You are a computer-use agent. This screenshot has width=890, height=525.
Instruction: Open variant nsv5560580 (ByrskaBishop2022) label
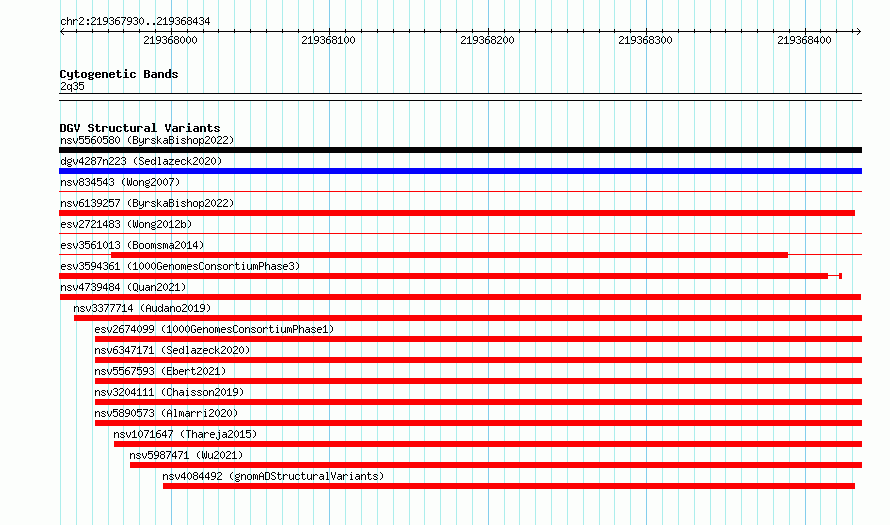coord(147,140)
